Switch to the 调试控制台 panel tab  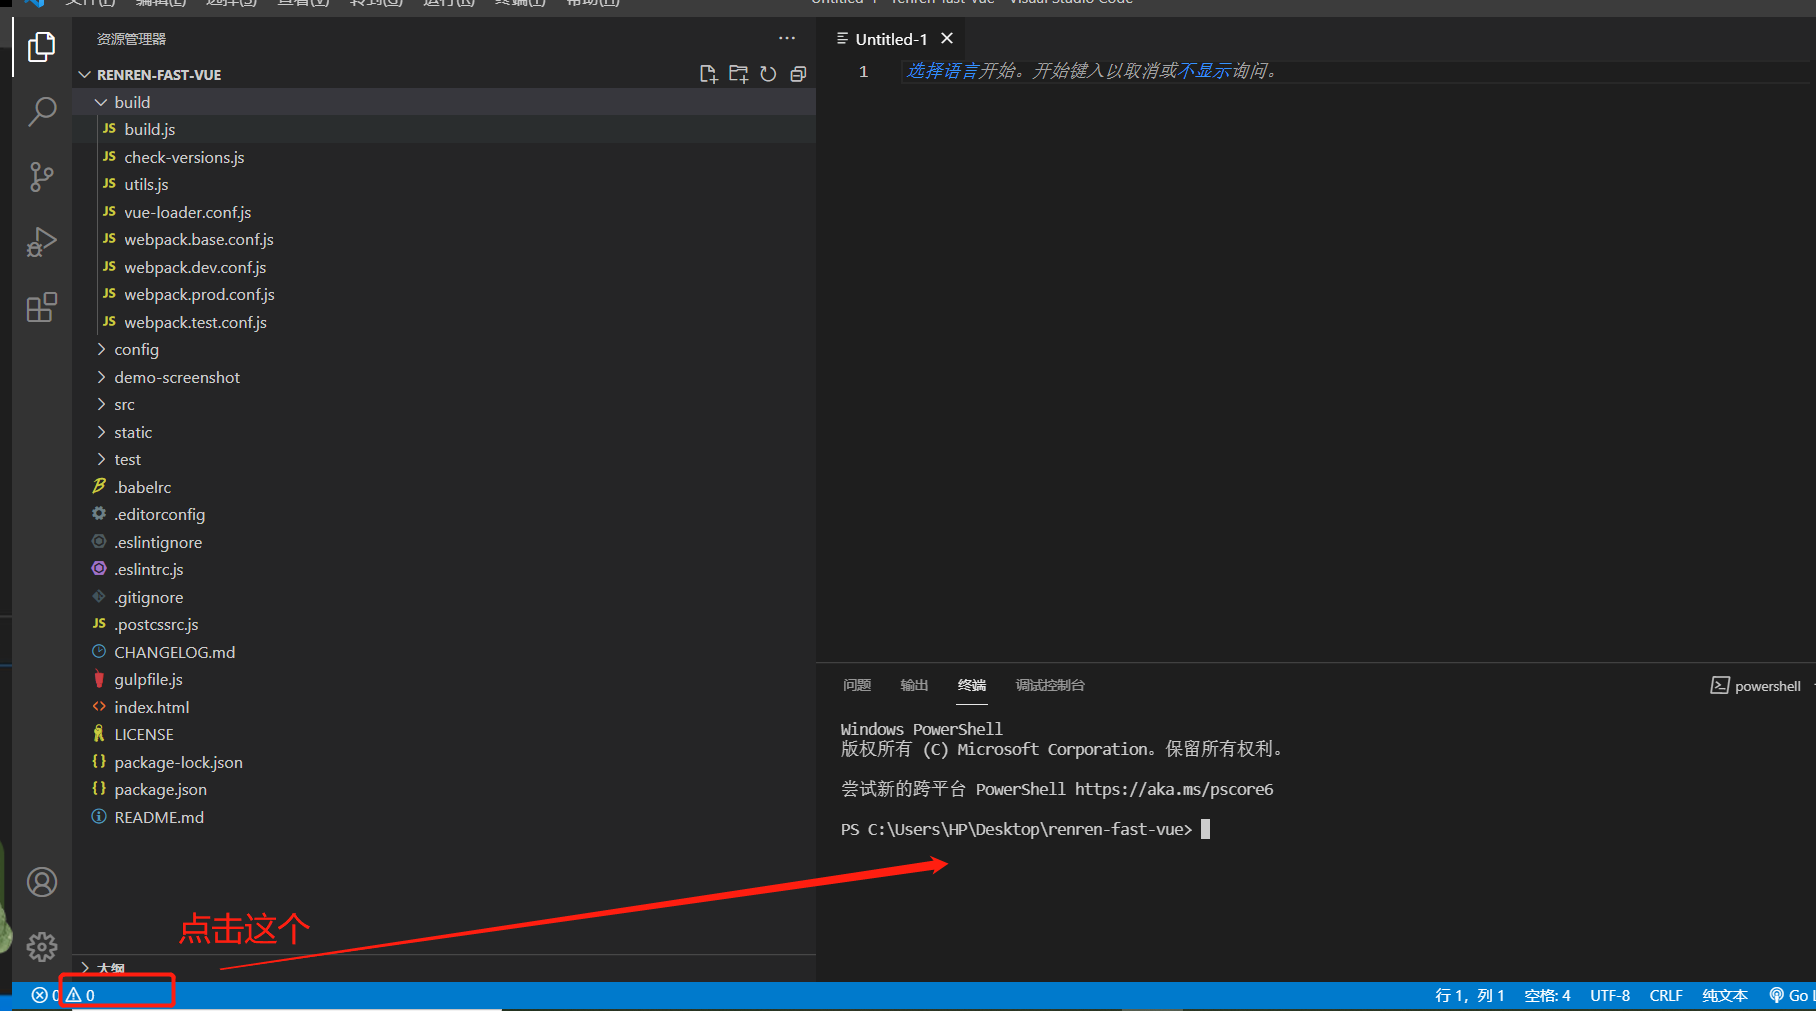coord(1050,685)
